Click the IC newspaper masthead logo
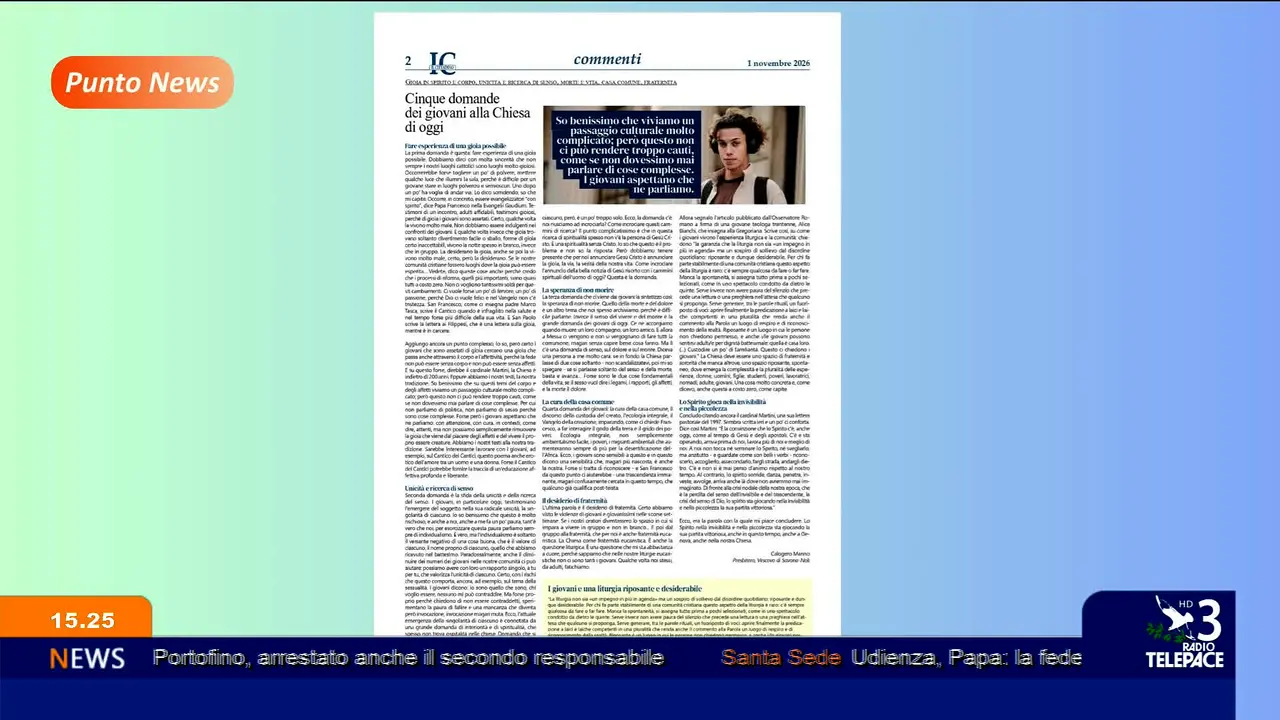Viewport: 1280px width, 720px height. pyautogui.click(x=443, y=62)
